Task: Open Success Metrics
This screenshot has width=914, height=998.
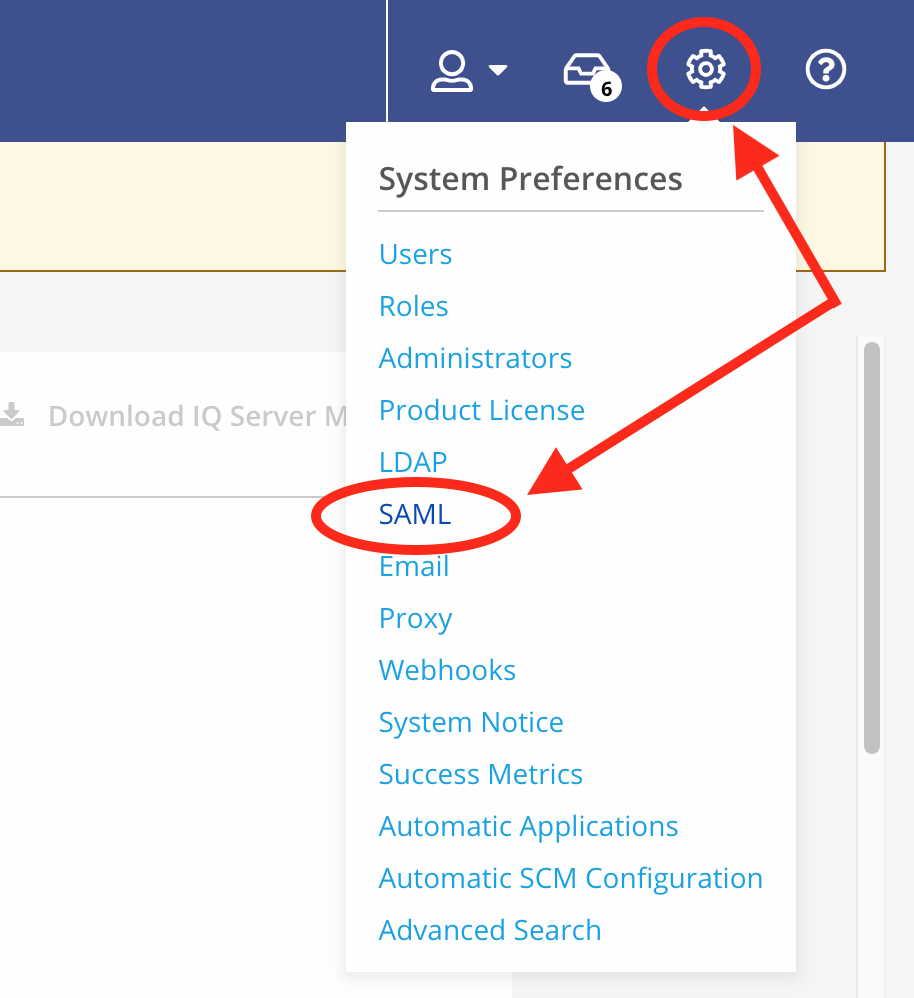Action: [480, 774]
